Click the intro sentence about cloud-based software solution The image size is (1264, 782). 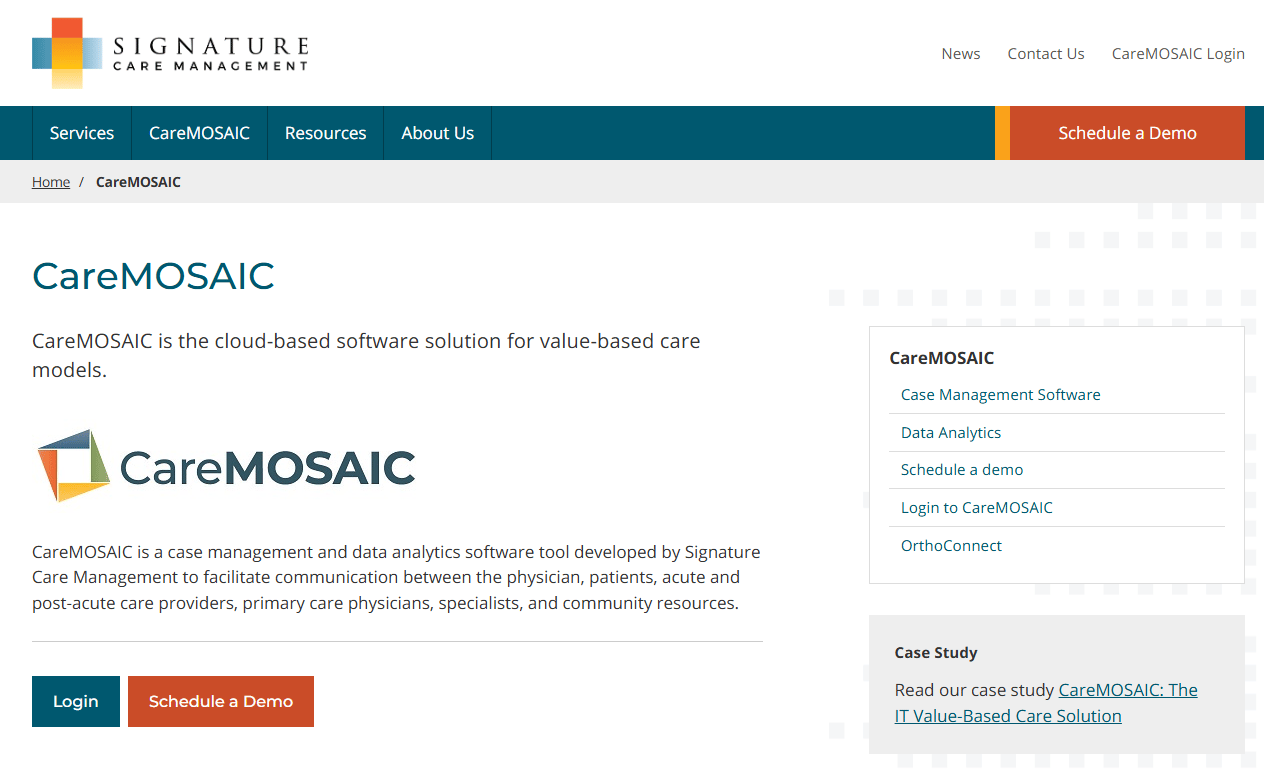click(366, 355)
